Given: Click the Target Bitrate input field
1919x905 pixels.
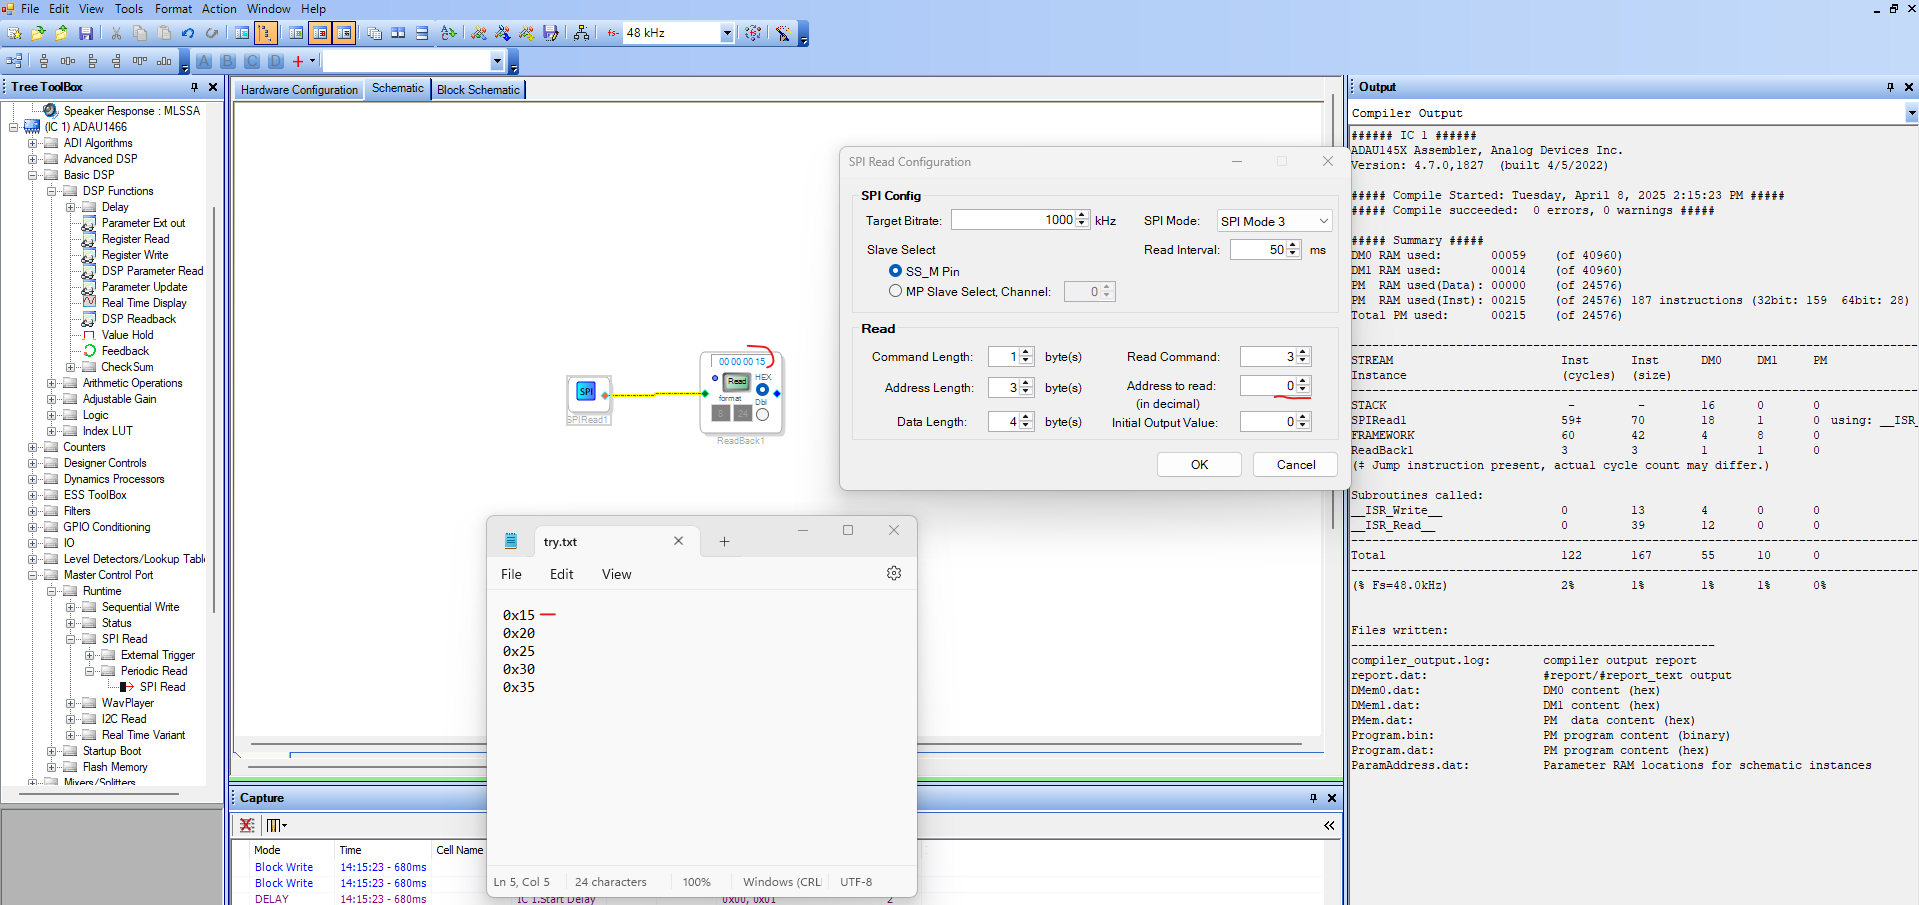Looking at the screenshot, I should click(x=1013, y=220).
